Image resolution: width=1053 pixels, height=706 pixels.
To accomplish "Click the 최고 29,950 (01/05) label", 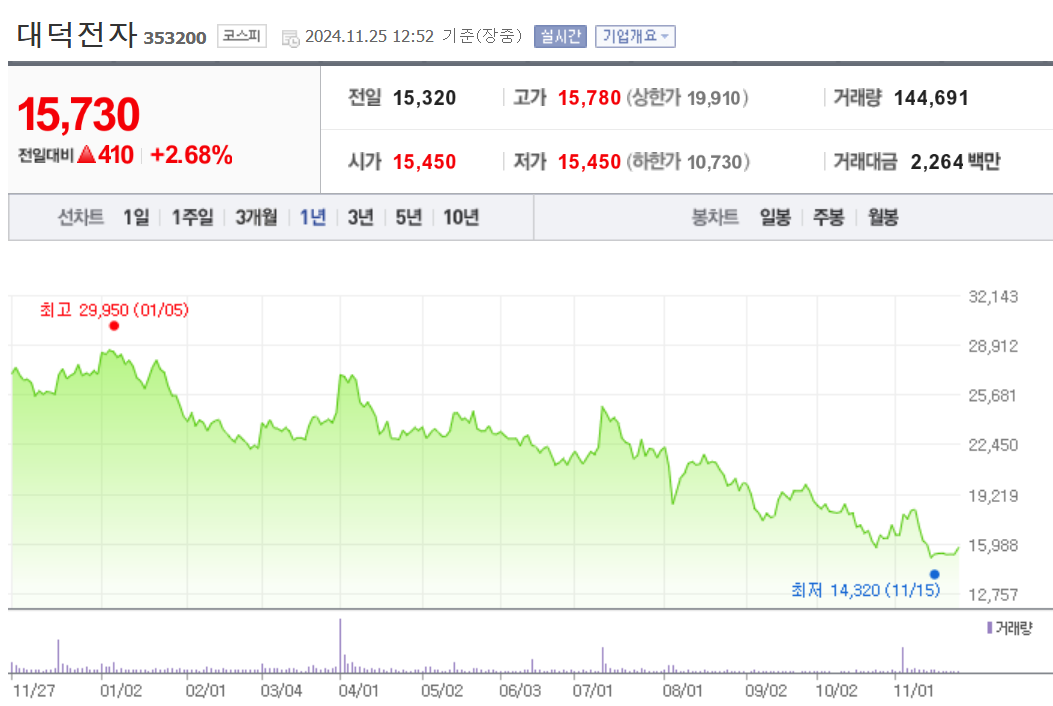I will click(x=114, y=310).
